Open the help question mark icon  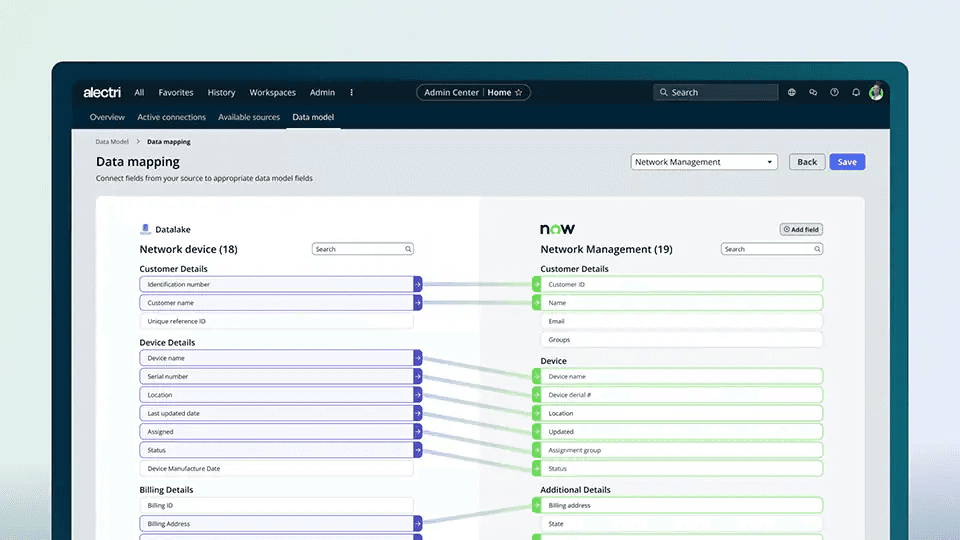(834, 92)
